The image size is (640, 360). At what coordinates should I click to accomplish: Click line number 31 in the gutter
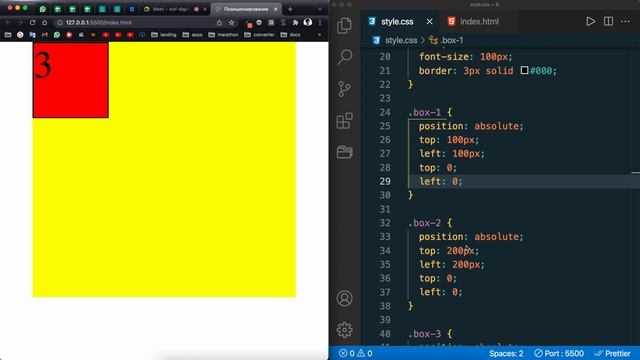pos(384,209)
